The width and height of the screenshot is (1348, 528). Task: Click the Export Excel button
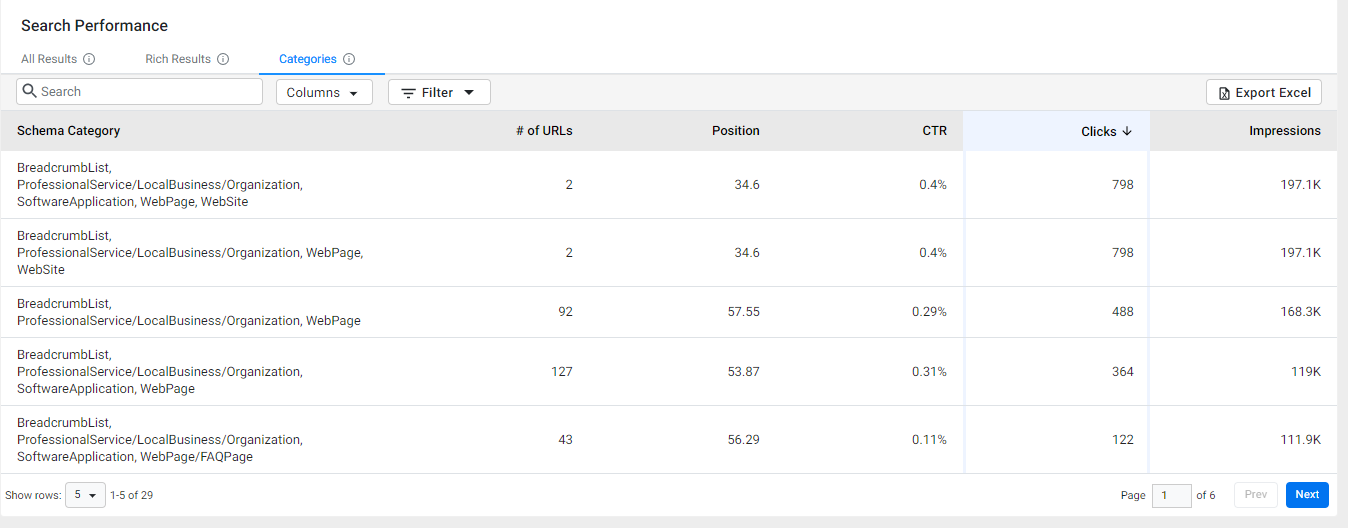point(1264,92)
